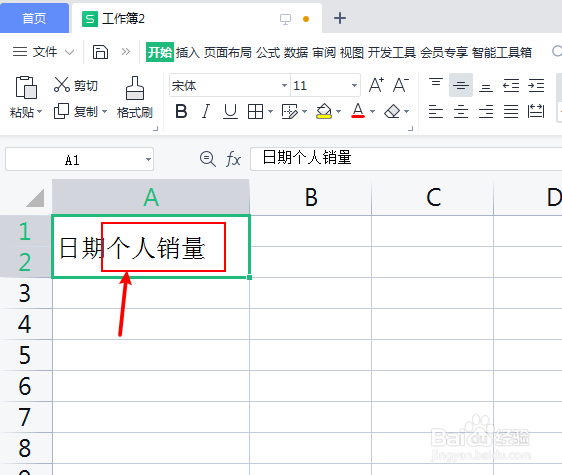Click the Name Box showing A1
The height and width of the screenshot is (475, 562).
point(79,159)
